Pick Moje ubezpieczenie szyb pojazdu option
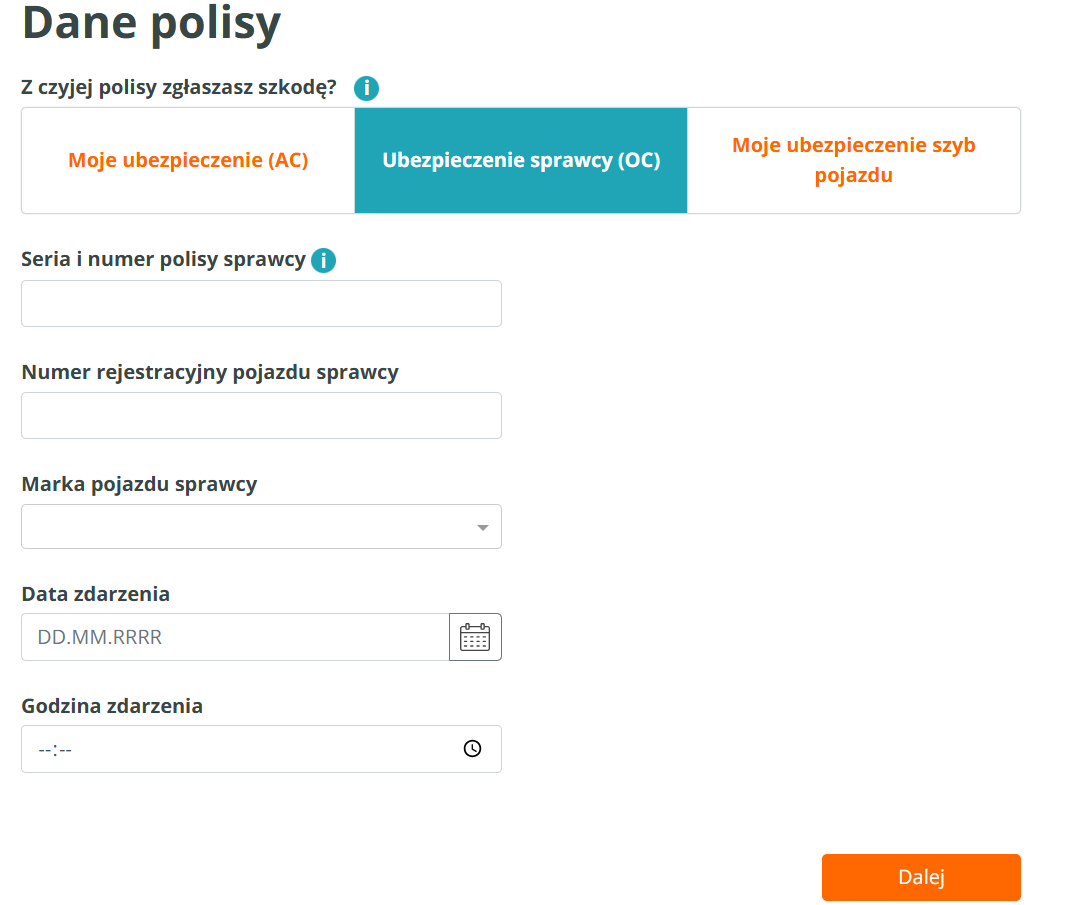Image resolution: width=1065 pixels, height=905 pixels. click(x=853, y=160)
